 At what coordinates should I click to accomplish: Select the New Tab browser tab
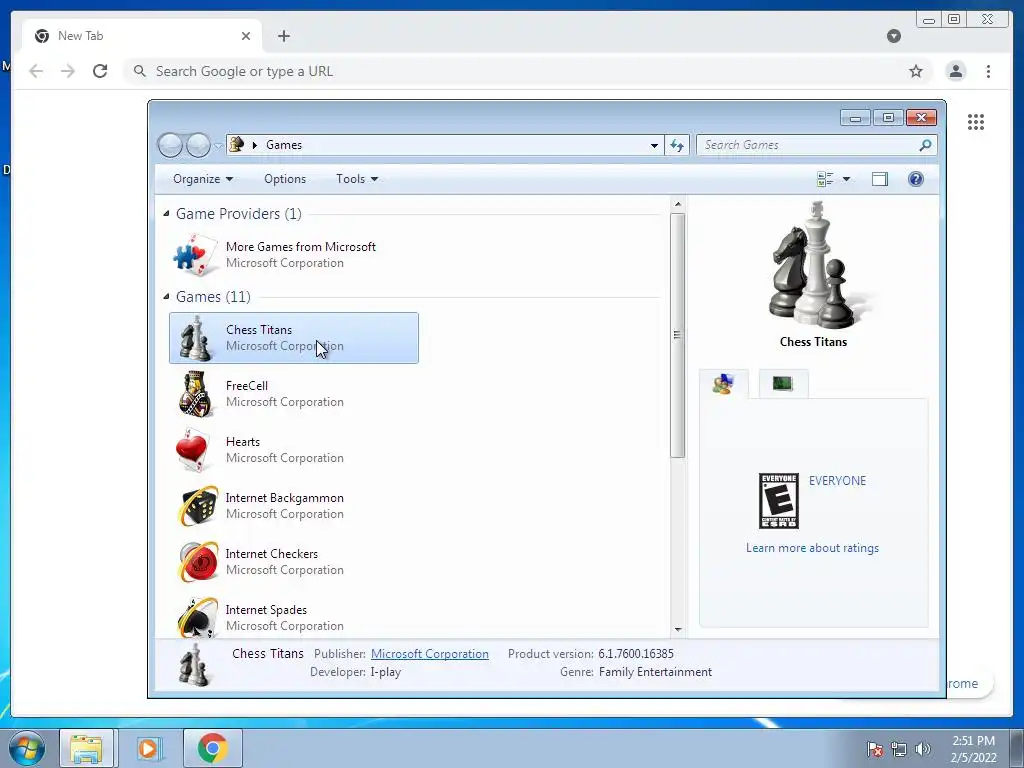point(142,36)
